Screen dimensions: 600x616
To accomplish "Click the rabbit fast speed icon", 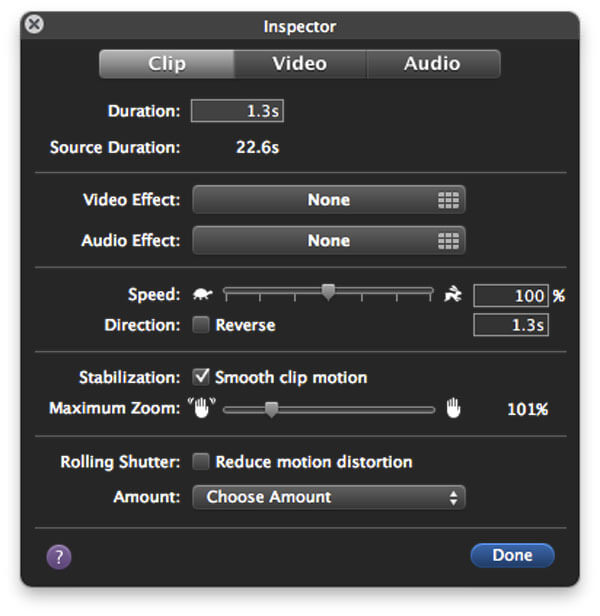I will (x=453, y=294).
